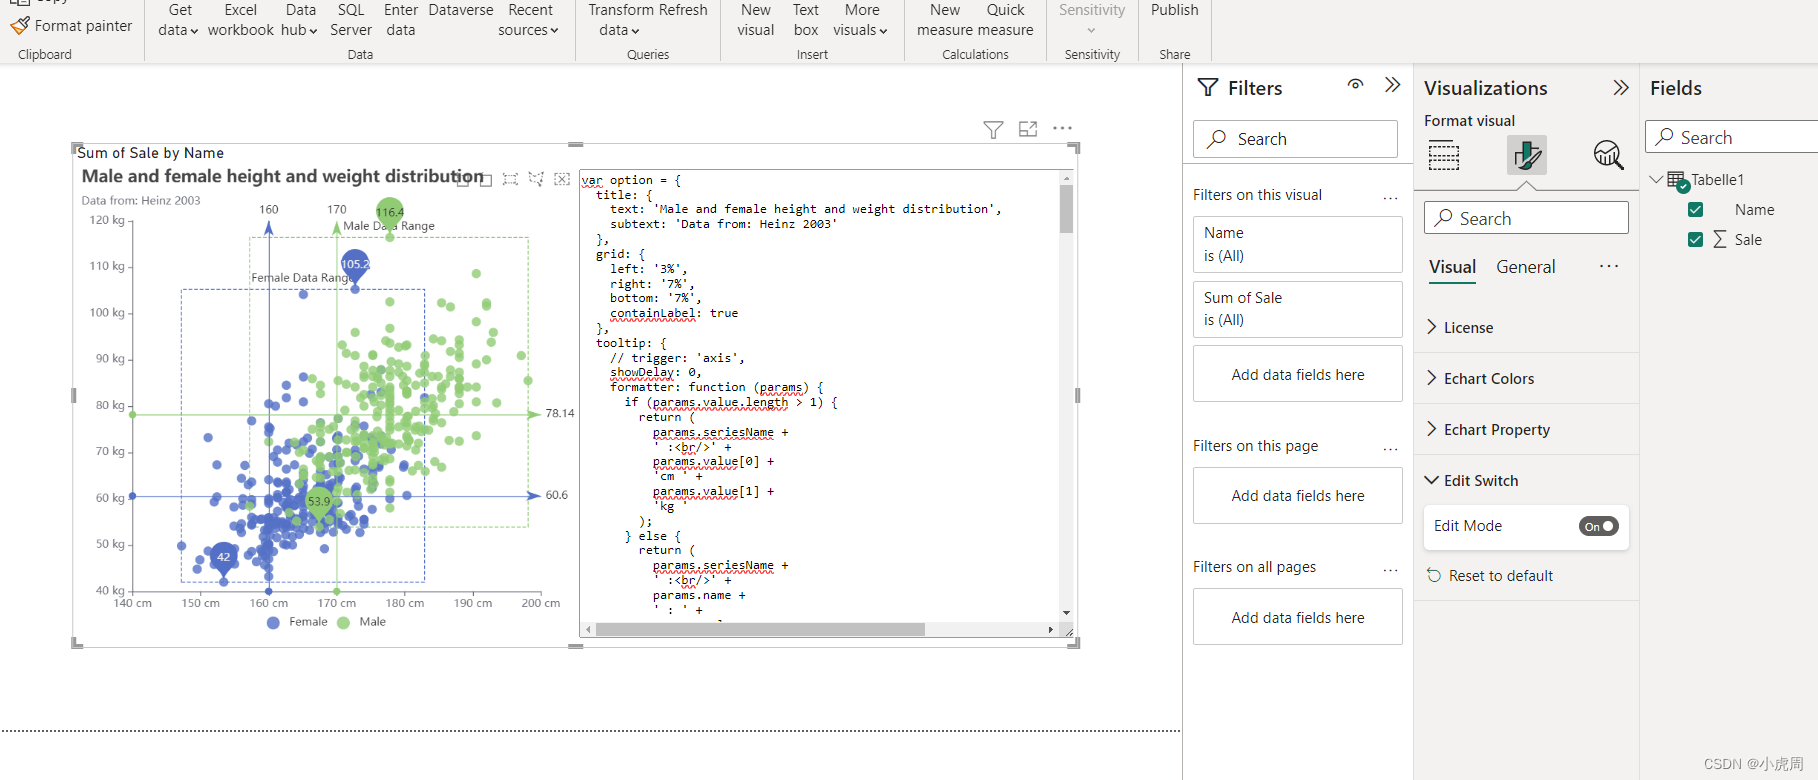Image resolution: width=1818 pixels, height=780 pixels.
Task: Click Enter data in the ribbon
Action: pyautogui.click(x=401, y=20)
